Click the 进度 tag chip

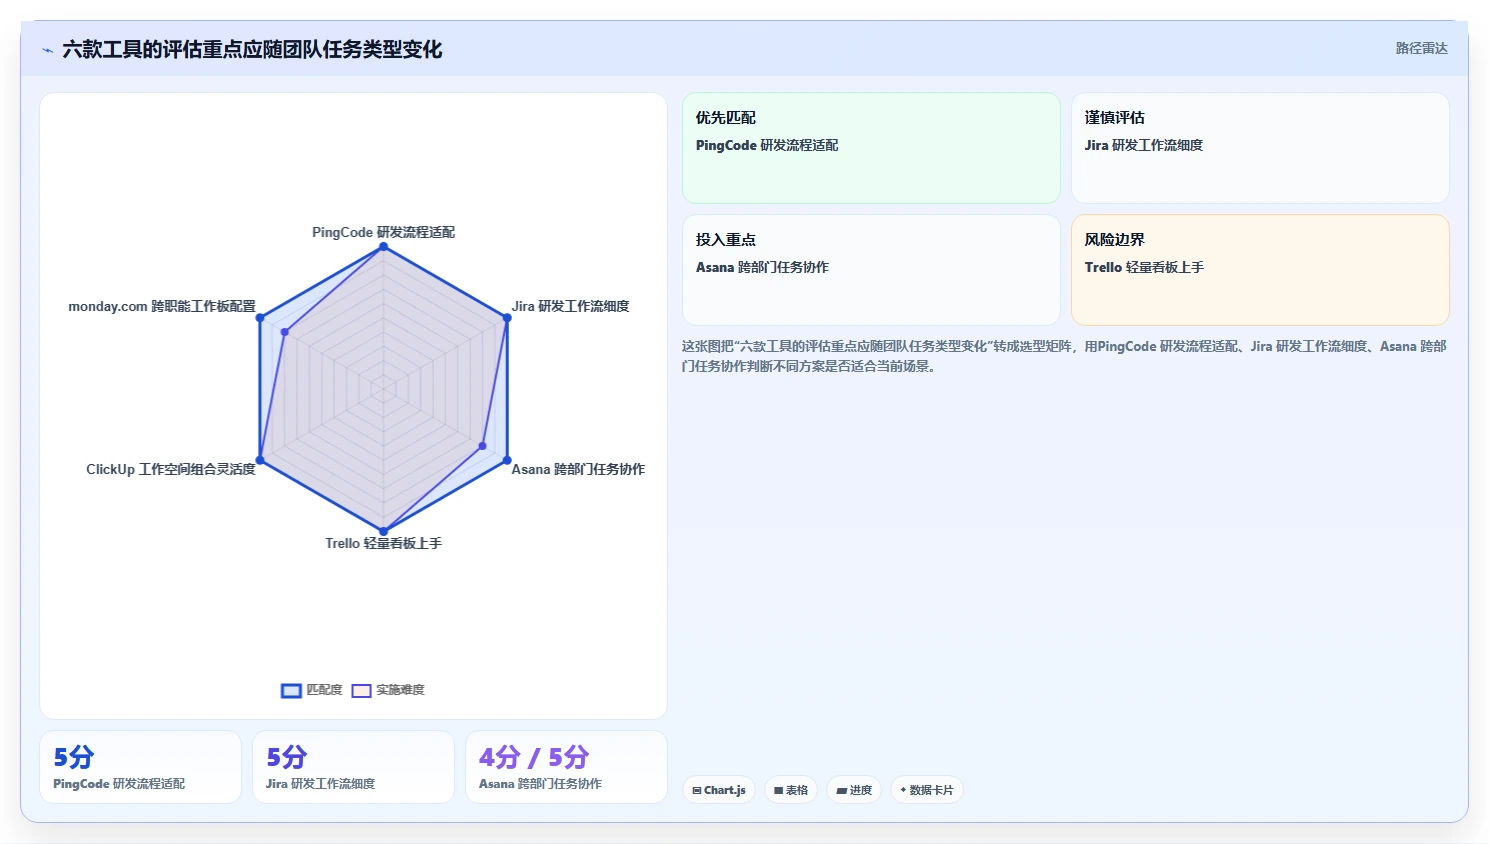[x=854, y=790]
